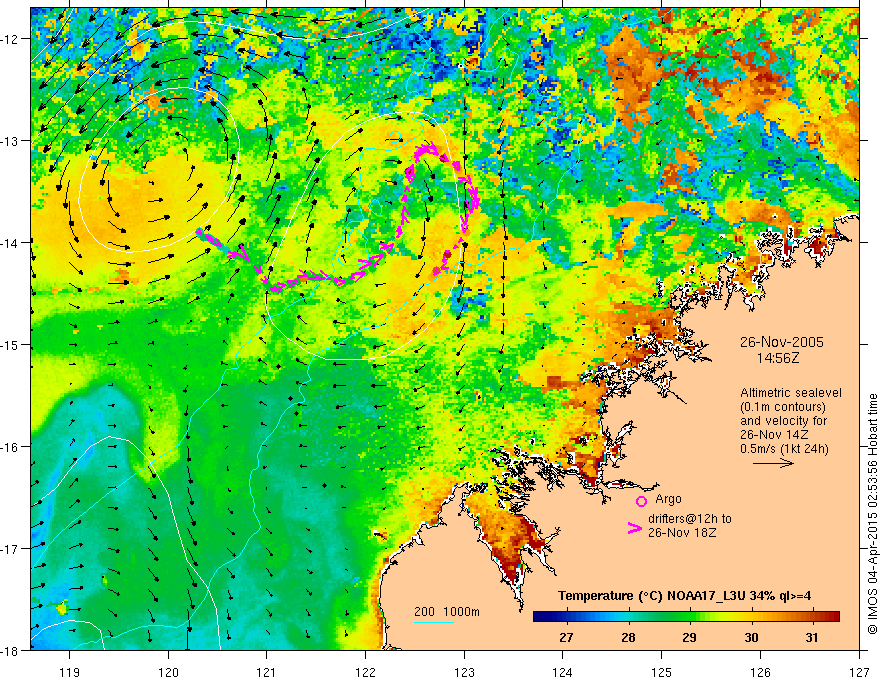Click longitude axis label 119

tap(70, 672)
